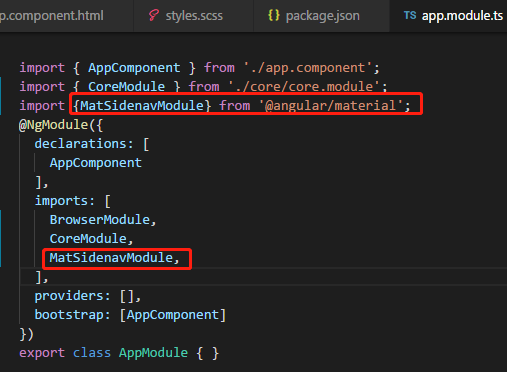Click the imports property key
This screenshot has height=372, width=507.
(61, 201)
